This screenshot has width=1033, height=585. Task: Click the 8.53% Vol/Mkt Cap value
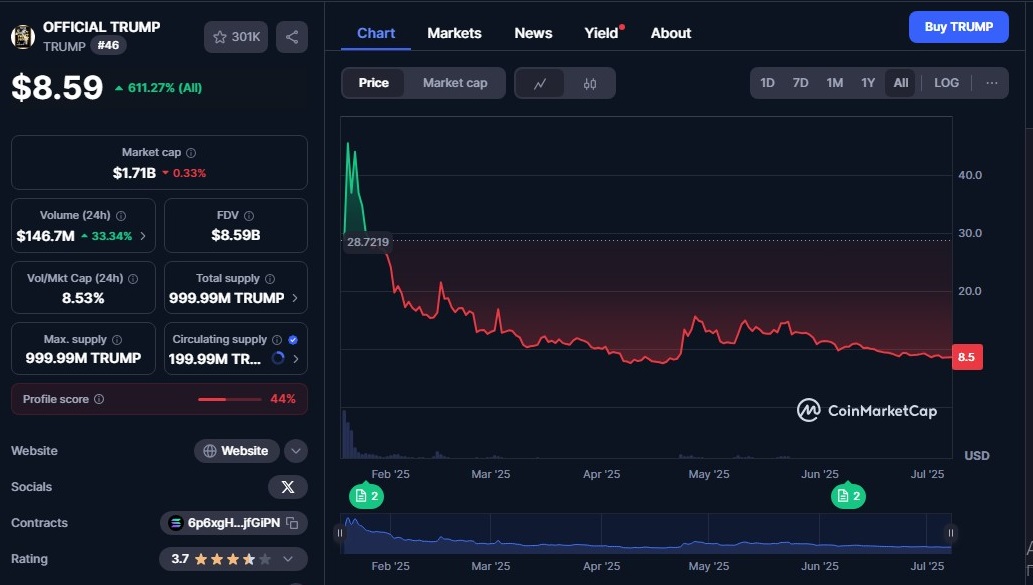[83, 298]
